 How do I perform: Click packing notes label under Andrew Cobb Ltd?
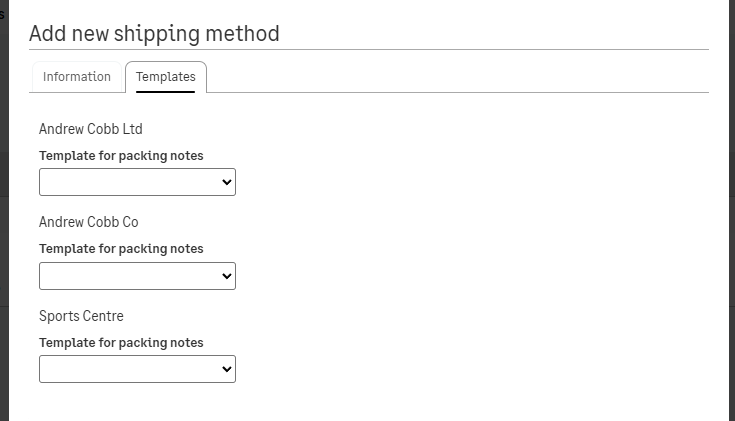pos(121,156)
